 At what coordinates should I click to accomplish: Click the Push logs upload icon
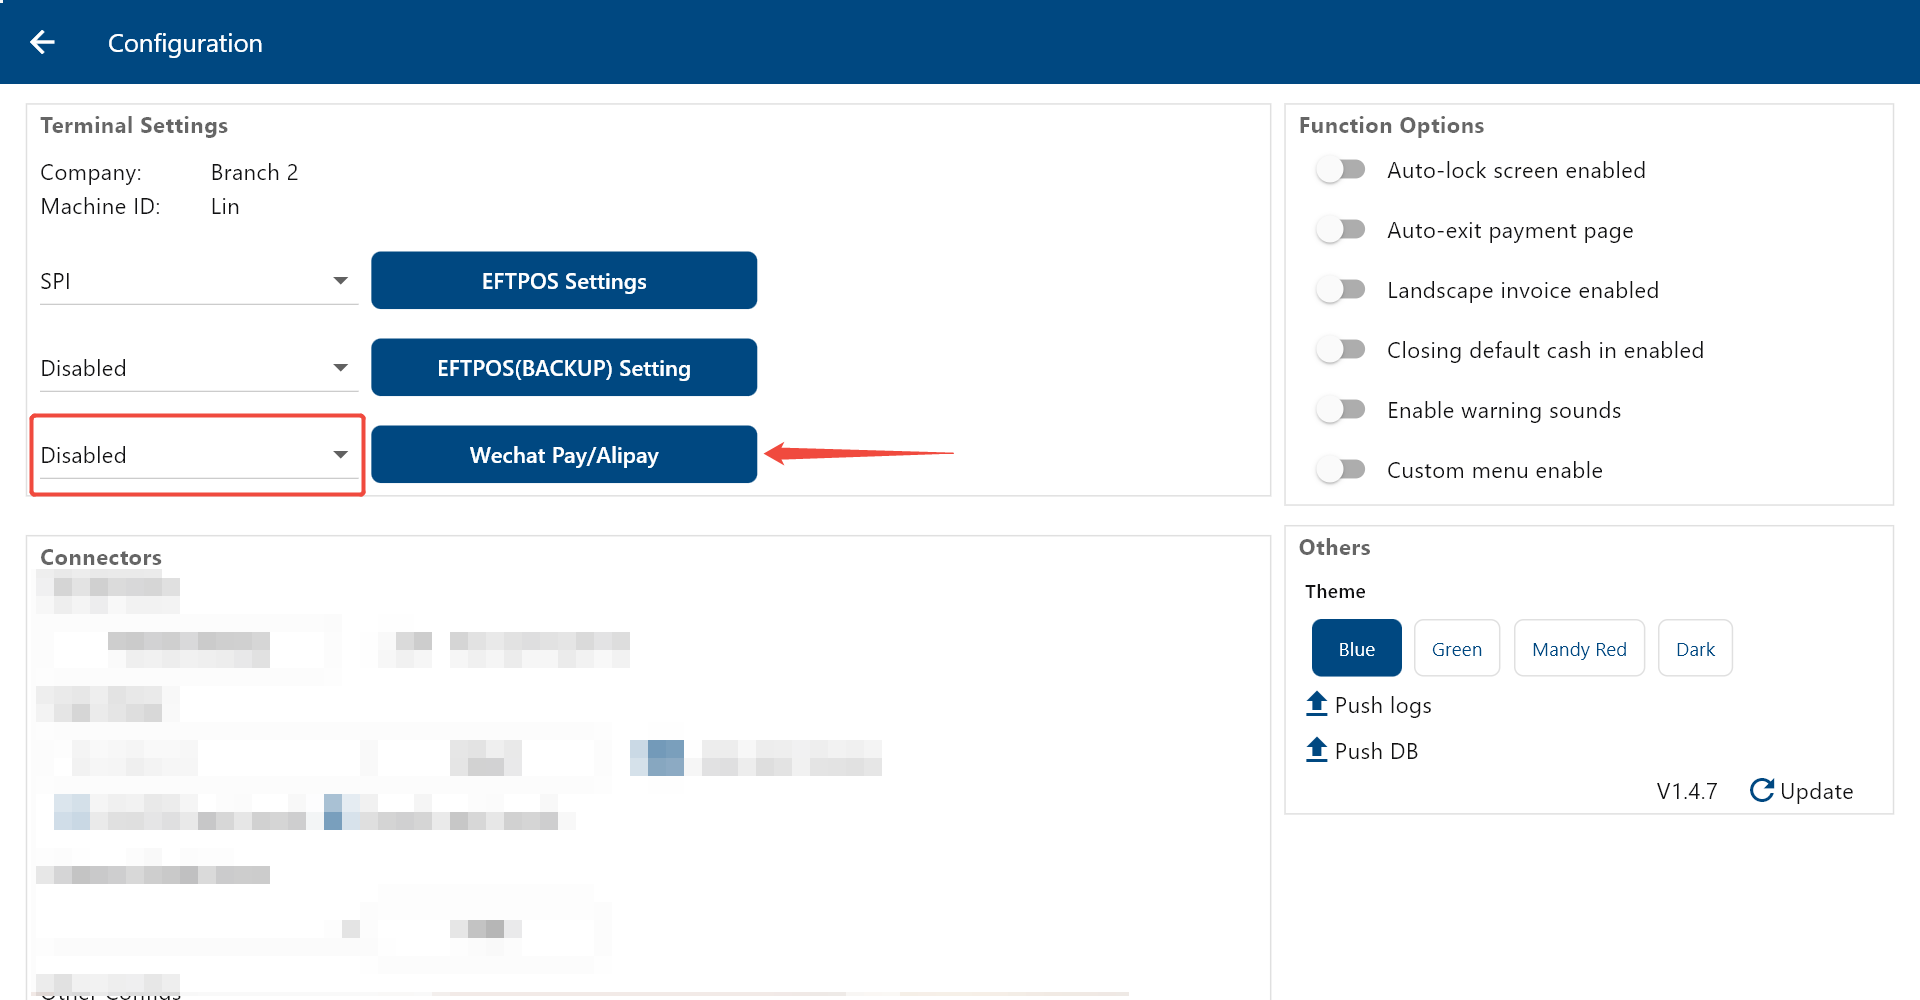pos(1316,704)
